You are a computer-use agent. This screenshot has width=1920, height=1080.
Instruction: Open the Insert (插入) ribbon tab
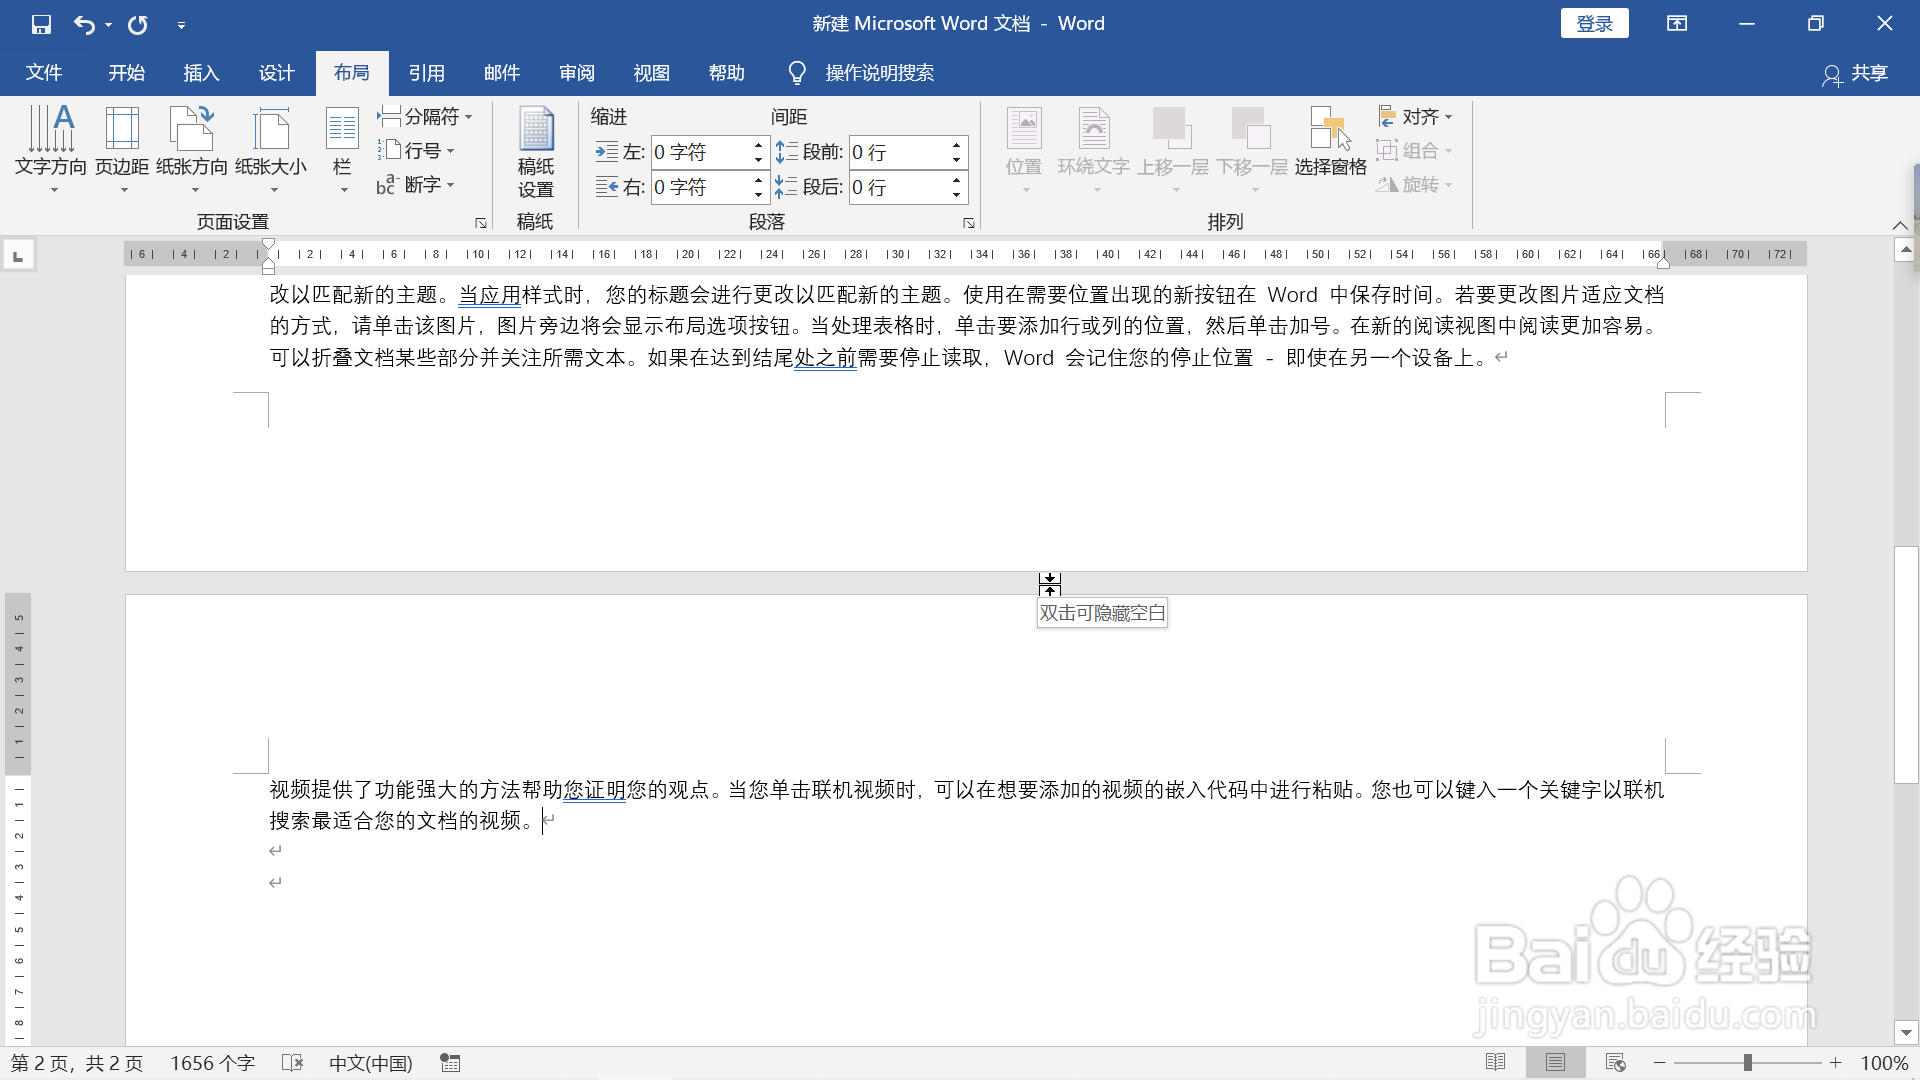click(x=201, y=73)
